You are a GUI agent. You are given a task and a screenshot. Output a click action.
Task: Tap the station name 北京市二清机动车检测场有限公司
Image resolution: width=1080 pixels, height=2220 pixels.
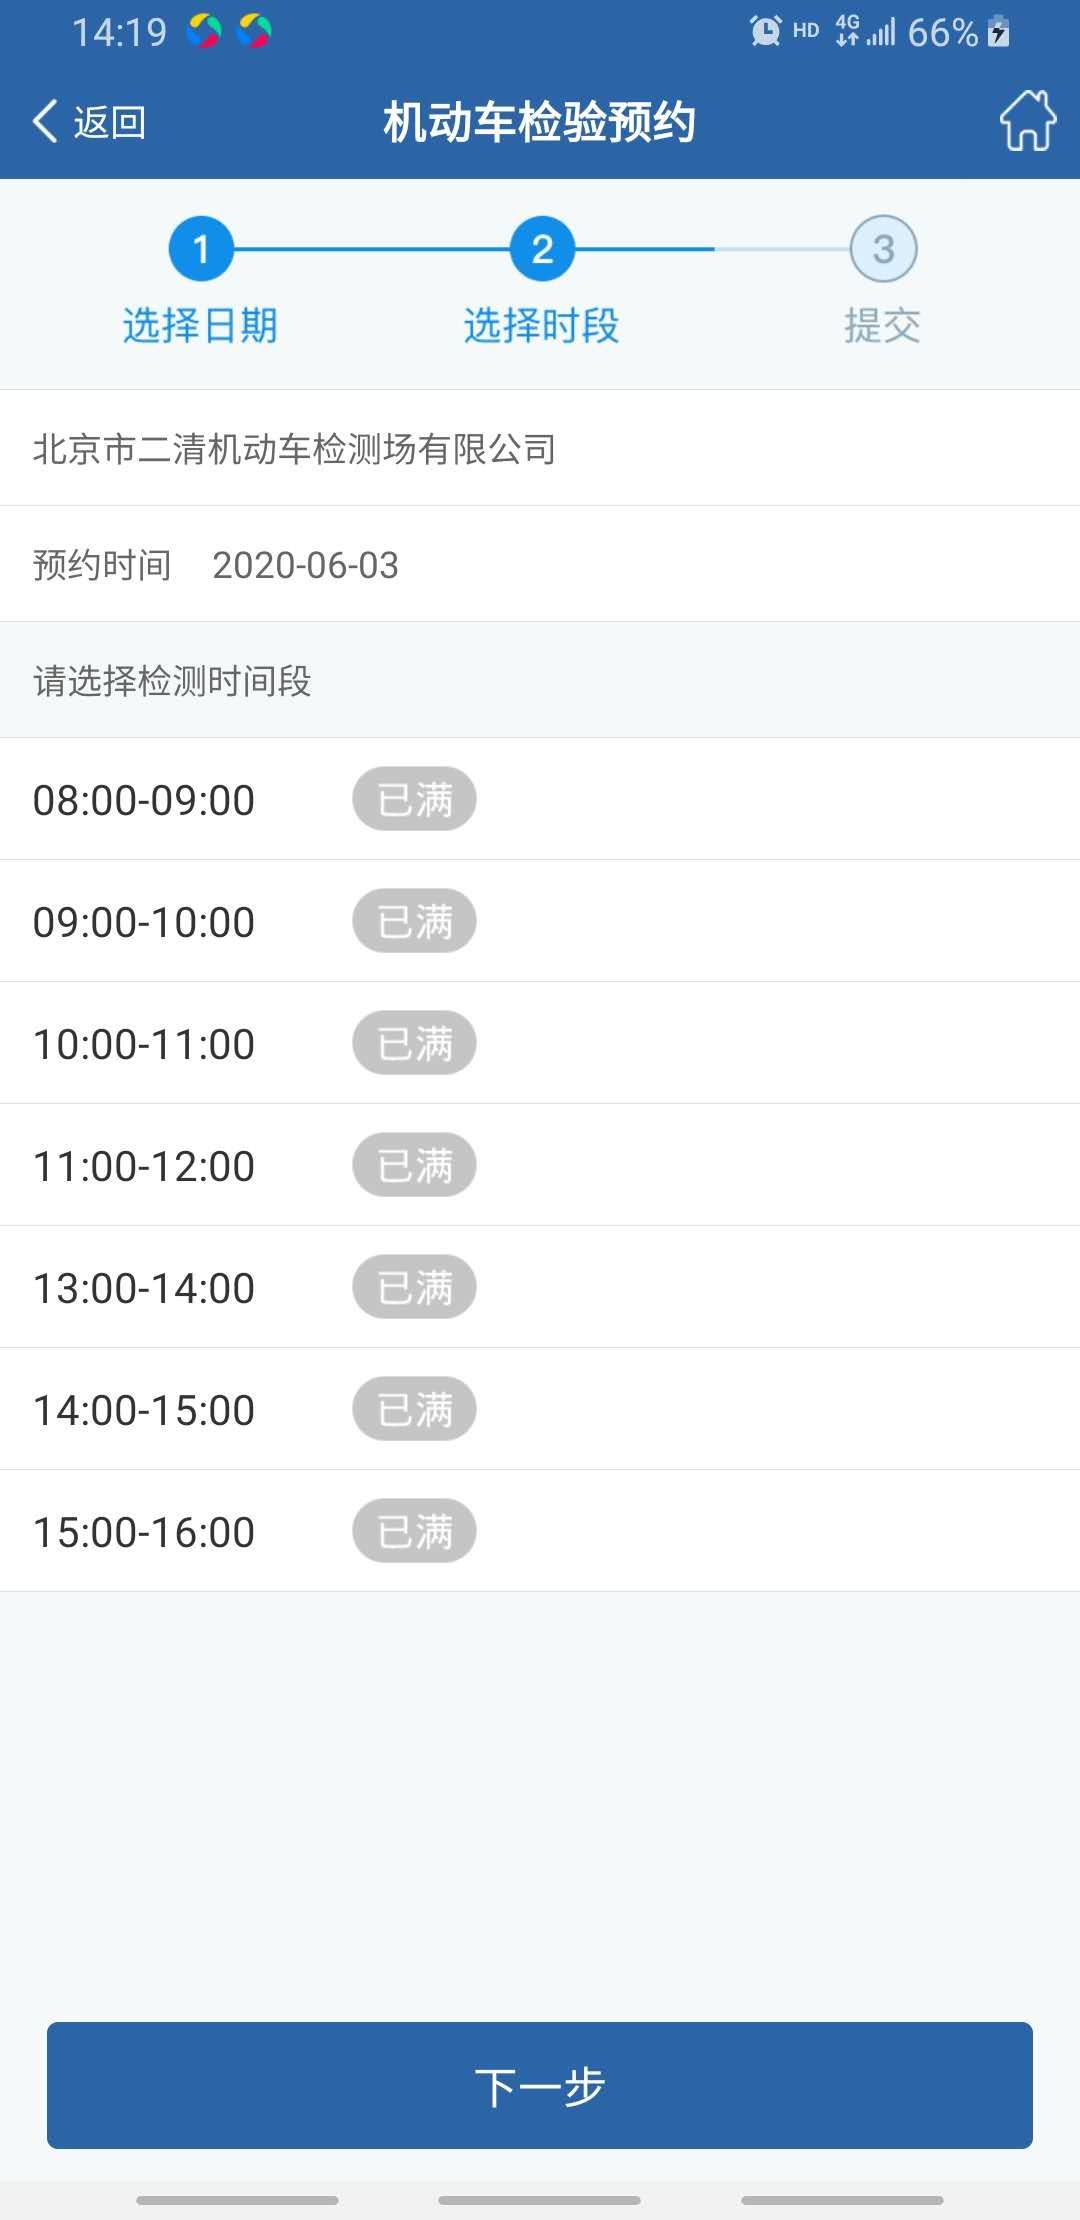click(294, 449)
